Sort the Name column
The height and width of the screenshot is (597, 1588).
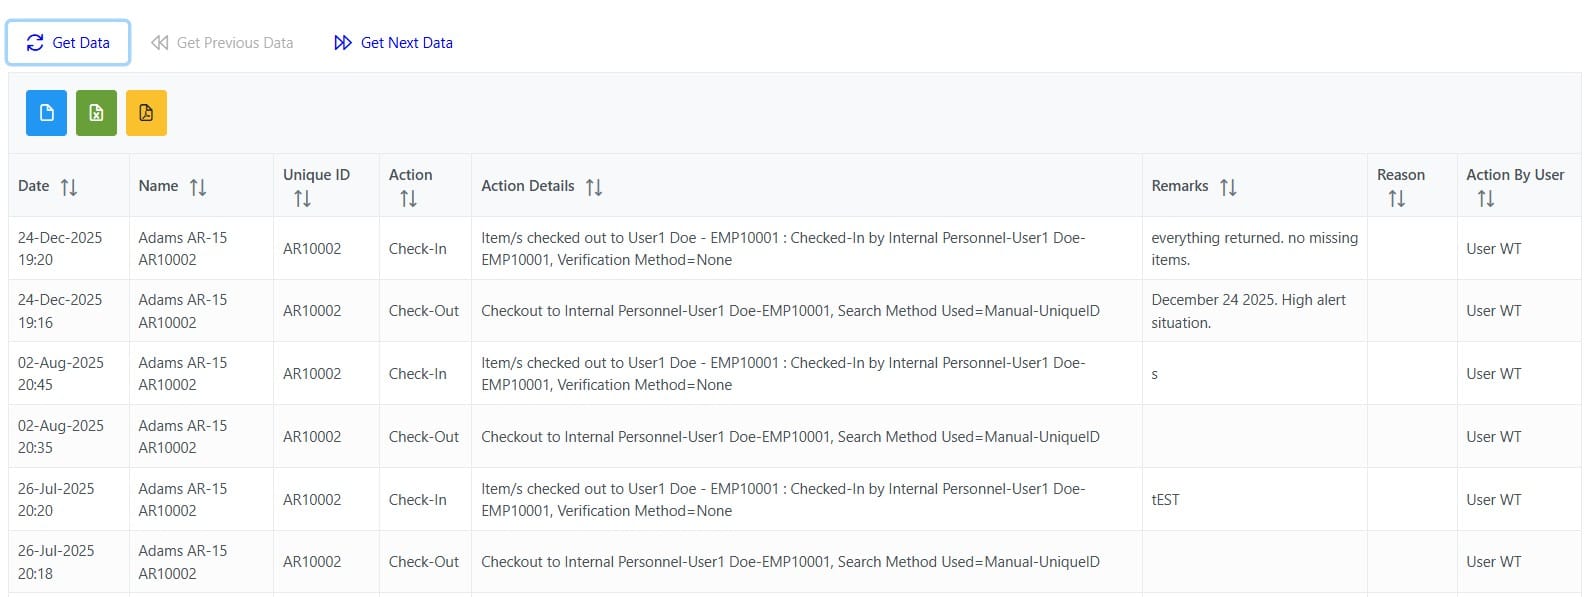coord(198,185)
